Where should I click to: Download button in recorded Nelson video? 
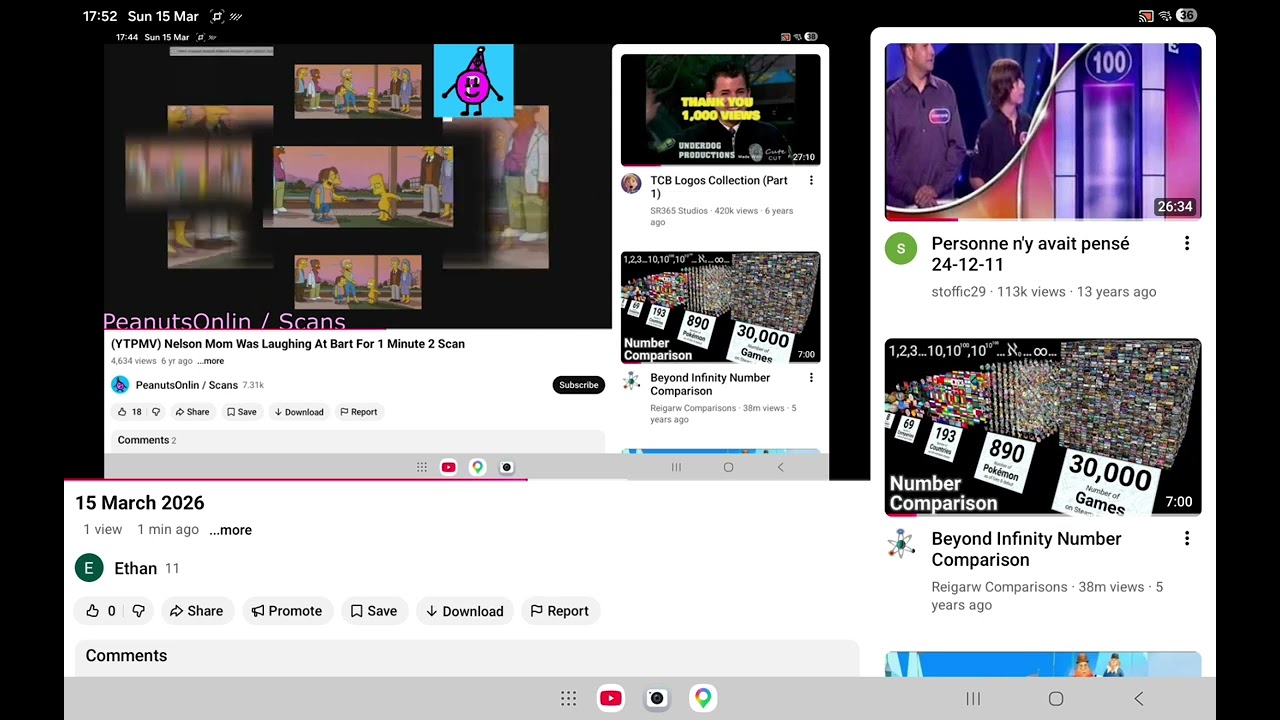[x=299, y=412]
